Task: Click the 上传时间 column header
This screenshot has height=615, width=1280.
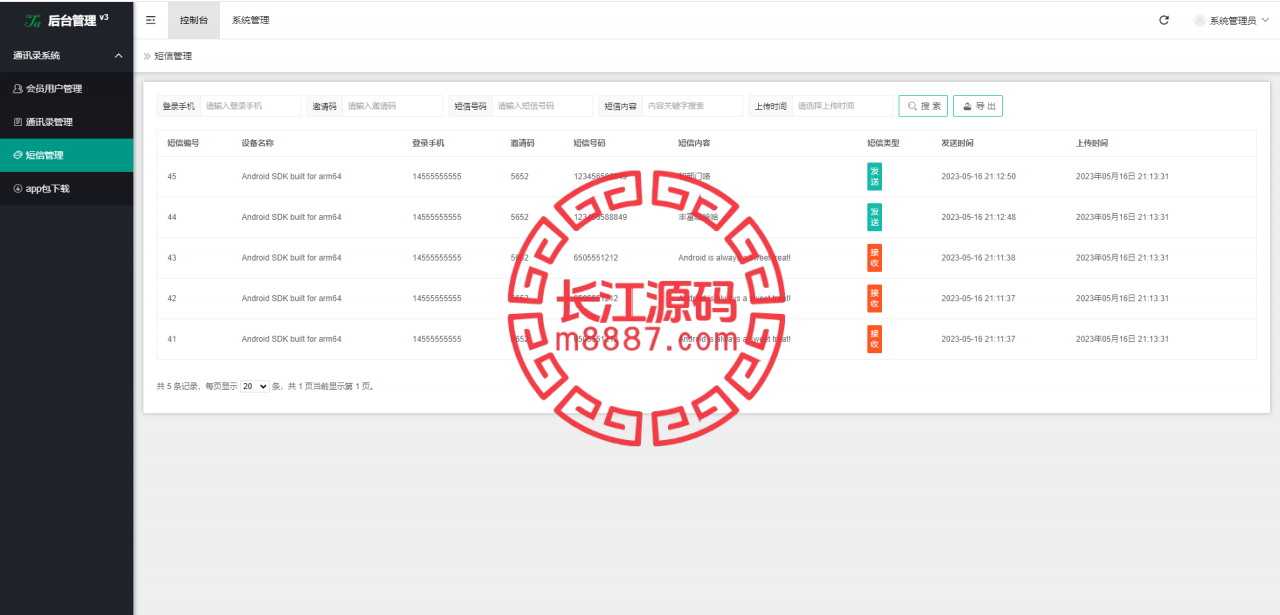Action: (1092, 143)
